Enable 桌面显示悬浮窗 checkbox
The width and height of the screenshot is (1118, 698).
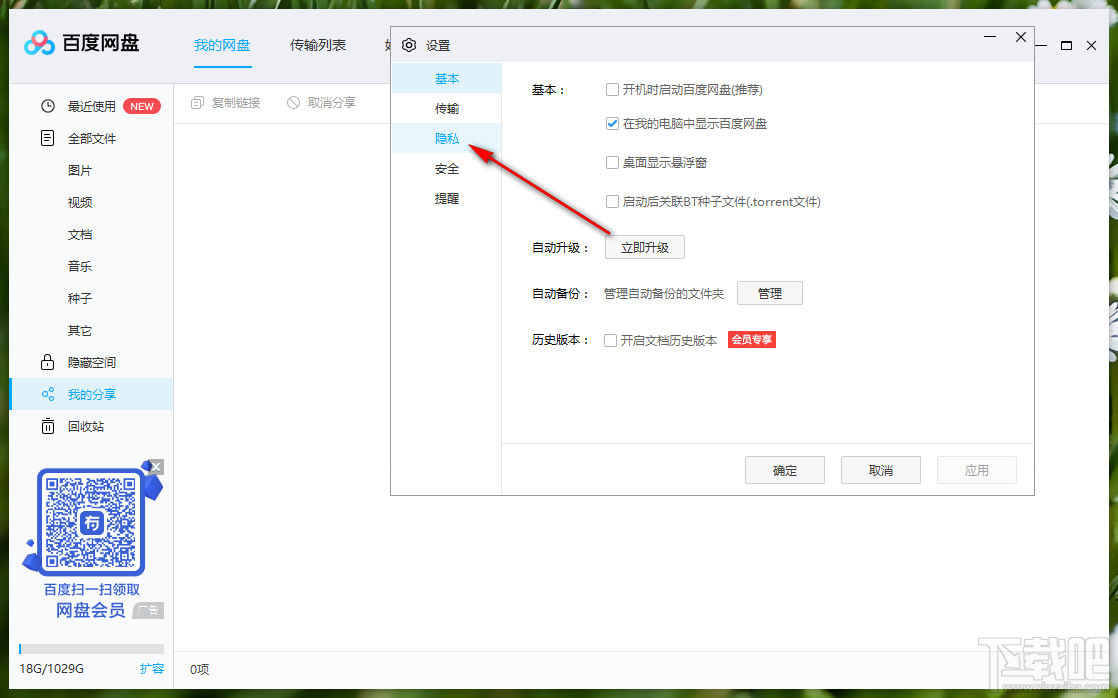[x=612, y=163]
